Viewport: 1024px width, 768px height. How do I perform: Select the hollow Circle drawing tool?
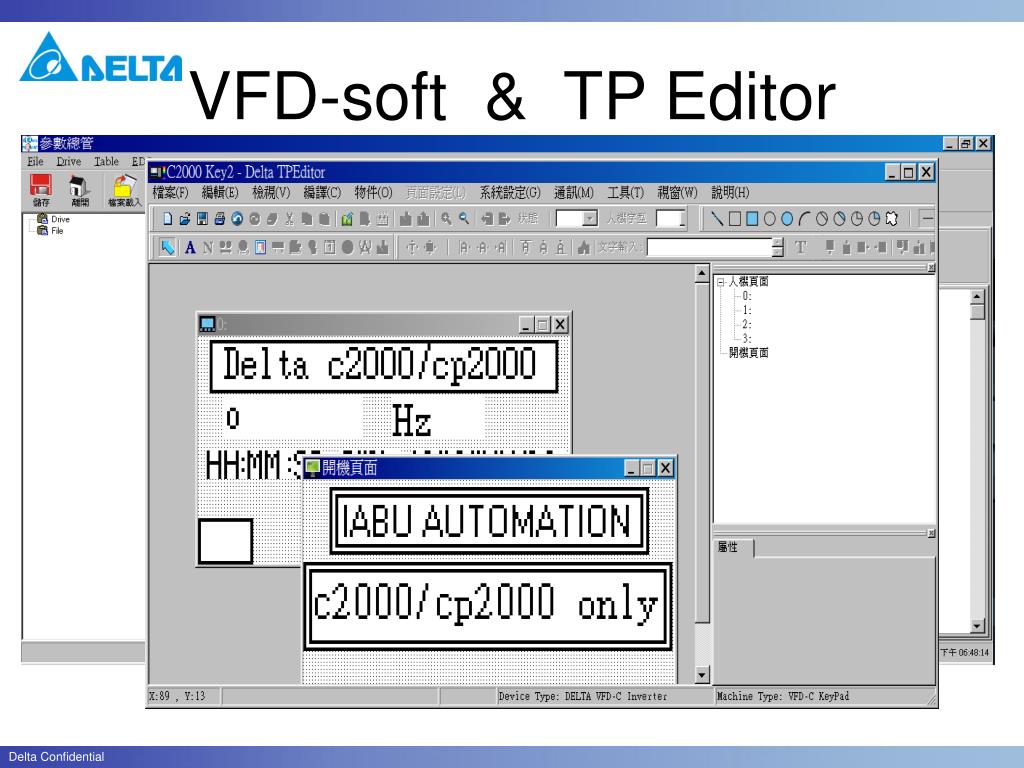coord(769,219)
